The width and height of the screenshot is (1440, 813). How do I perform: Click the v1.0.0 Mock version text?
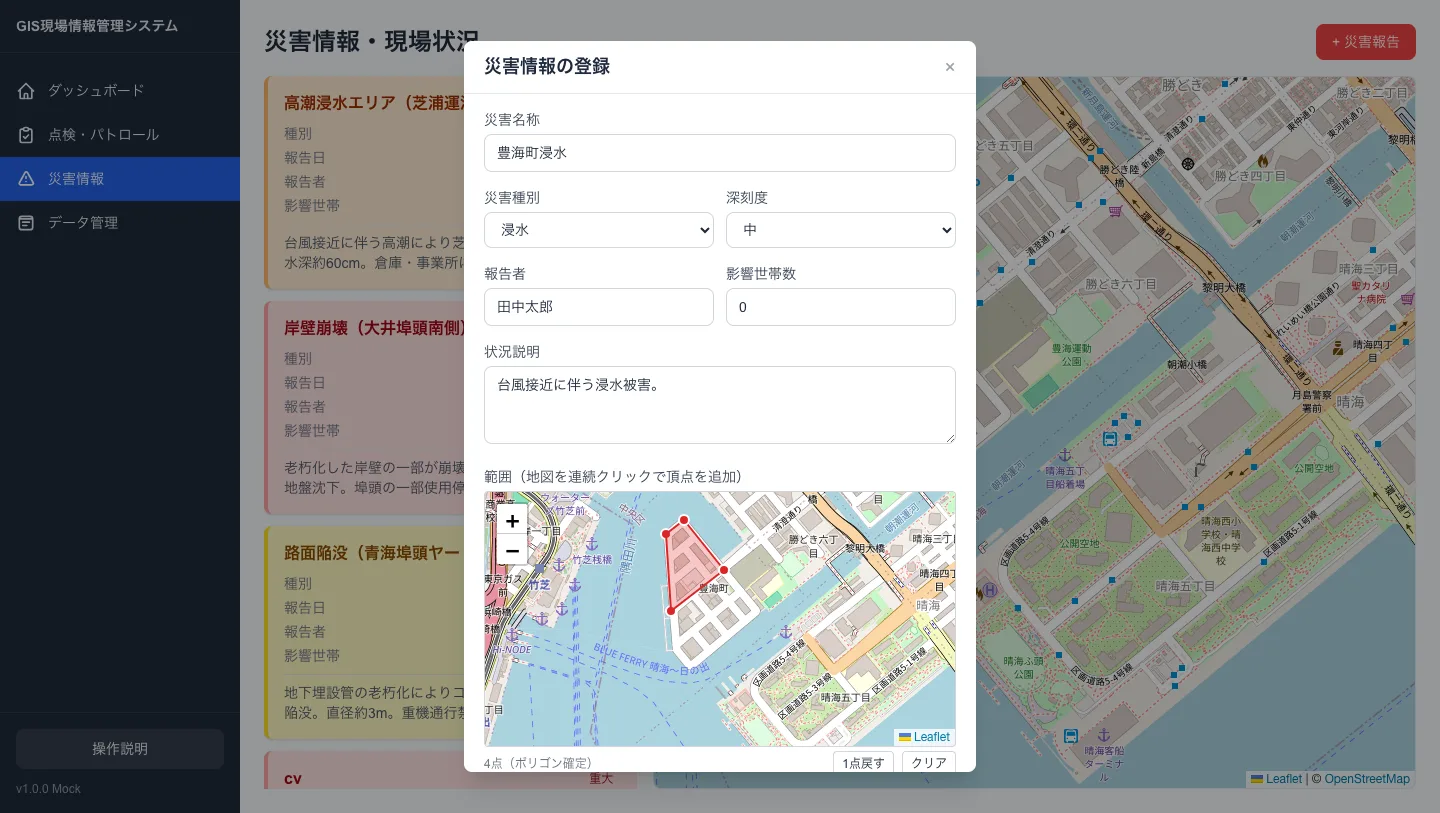(48, 789)
